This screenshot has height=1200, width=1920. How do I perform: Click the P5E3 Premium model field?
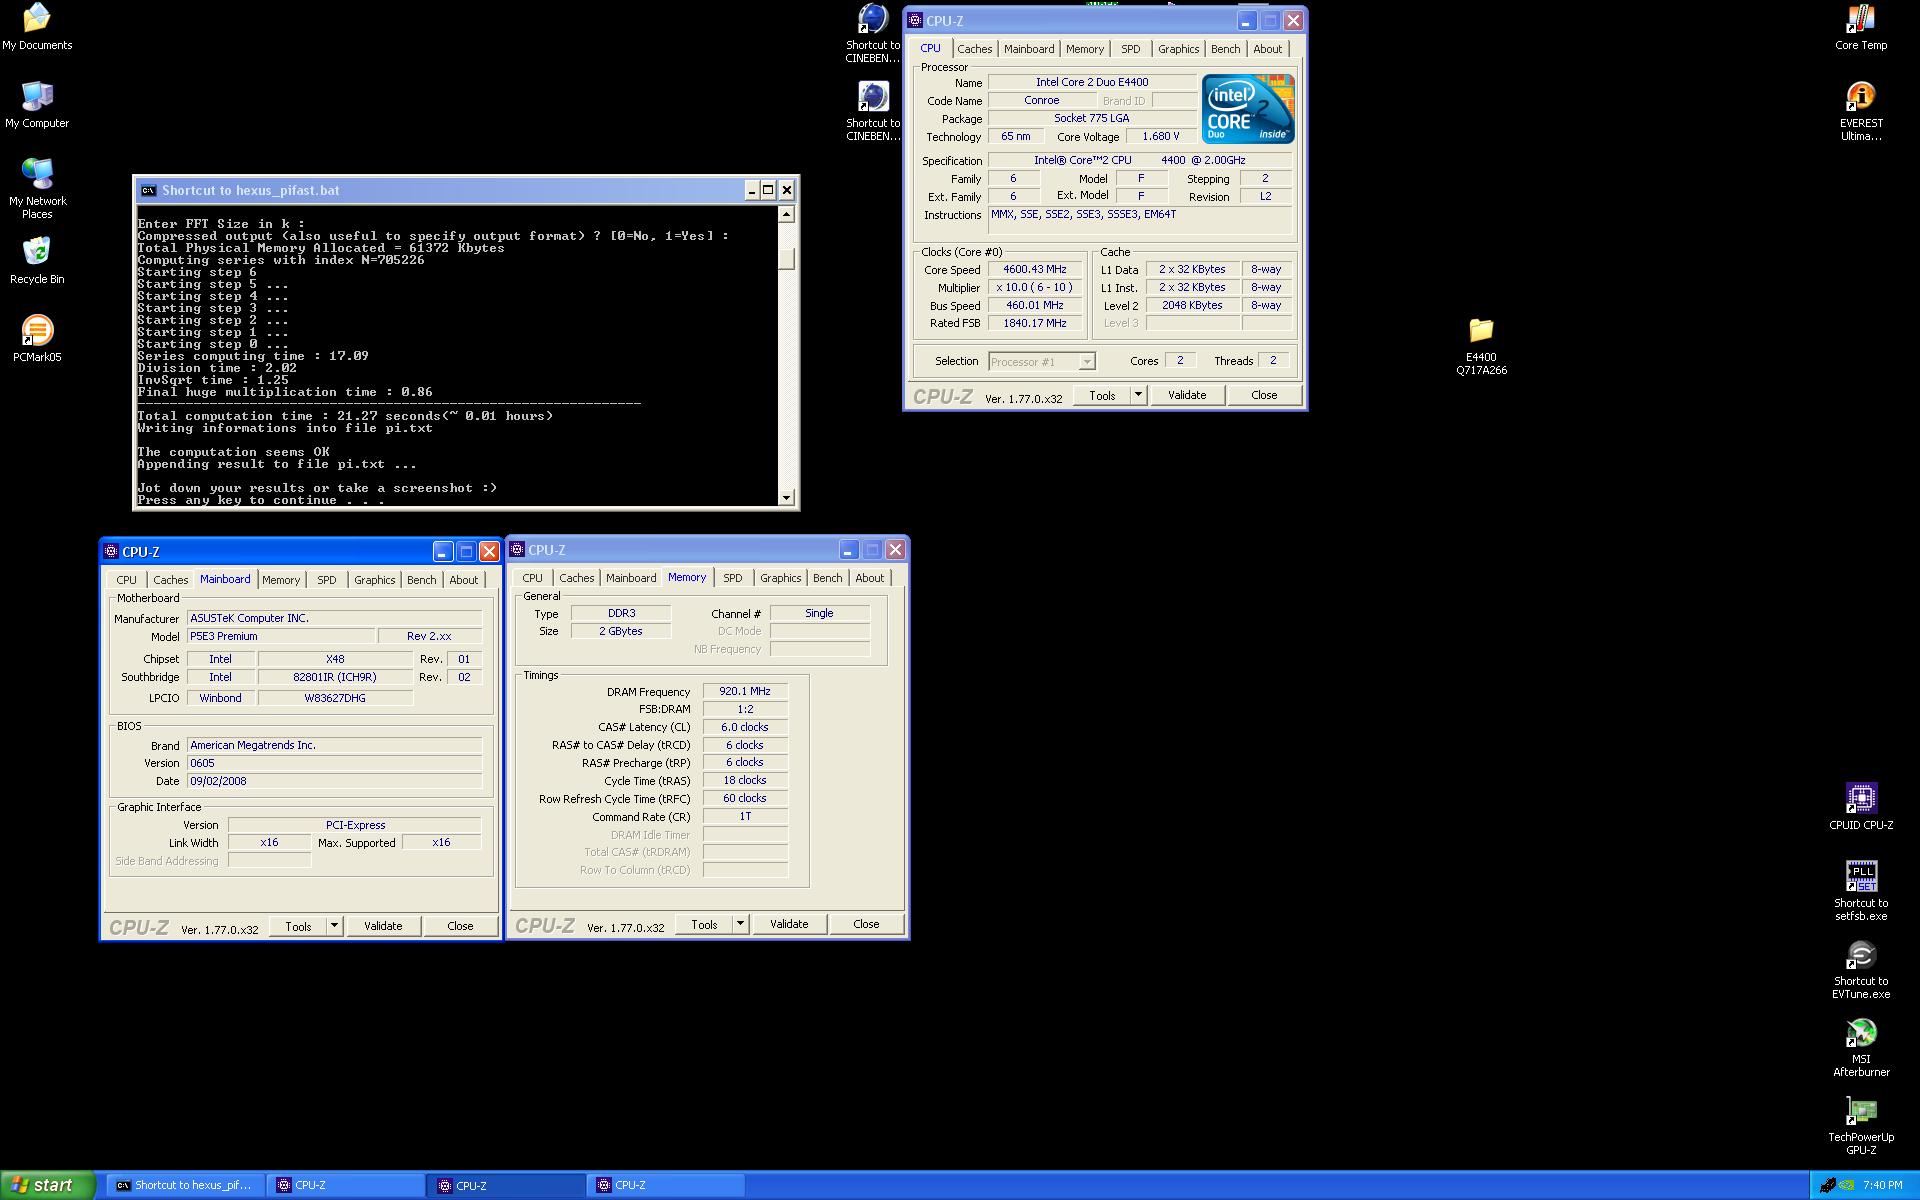281,636
